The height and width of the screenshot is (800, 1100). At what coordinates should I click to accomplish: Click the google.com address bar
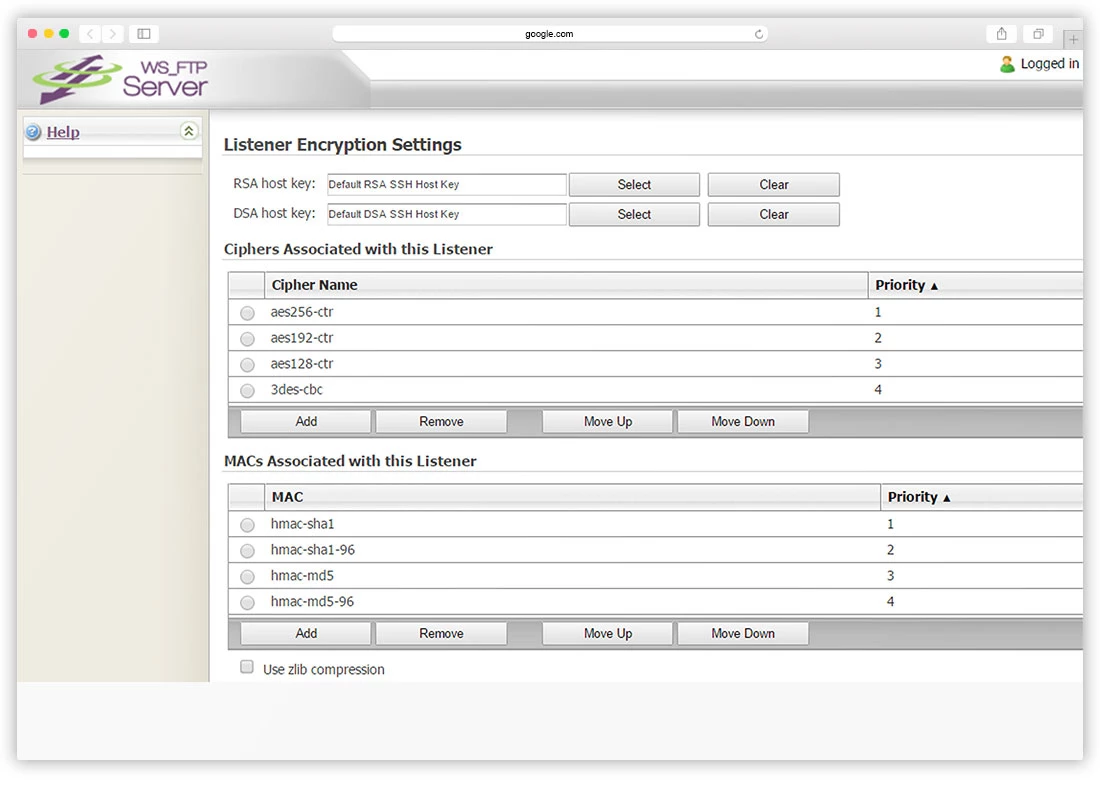(549, 34)
